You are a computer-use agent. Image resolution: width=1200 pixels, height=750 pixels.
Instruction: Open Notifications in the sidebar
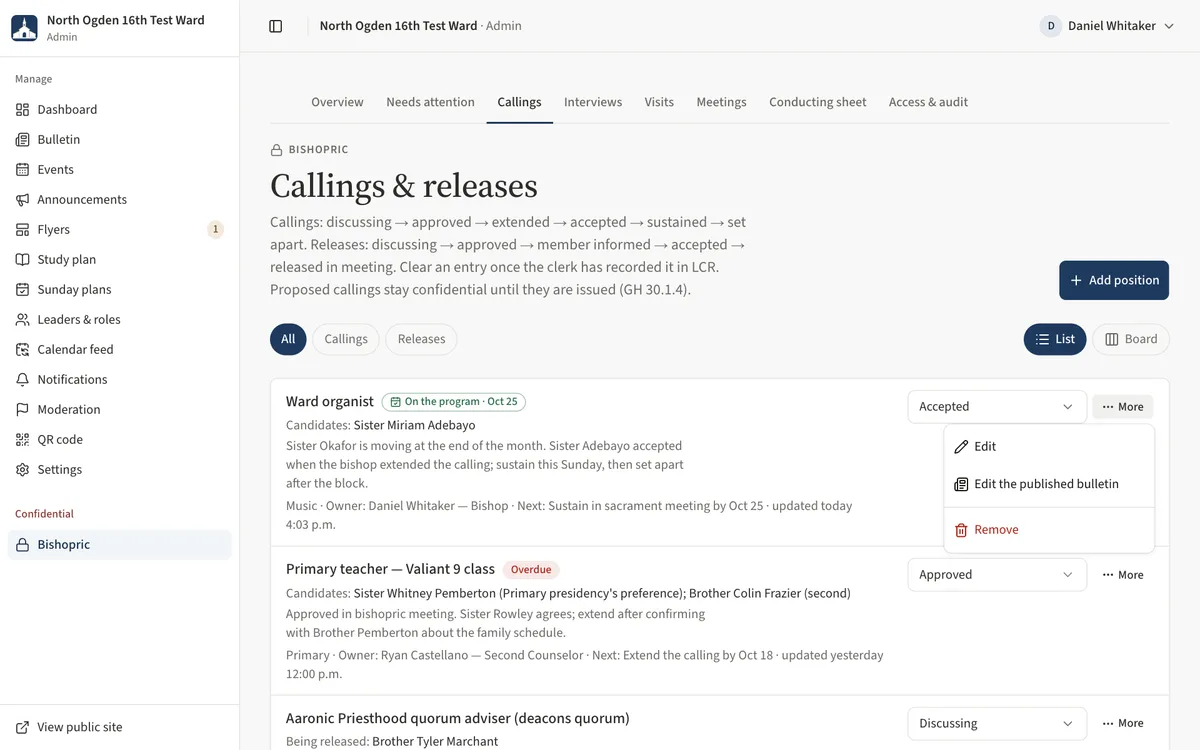point(120,379)
